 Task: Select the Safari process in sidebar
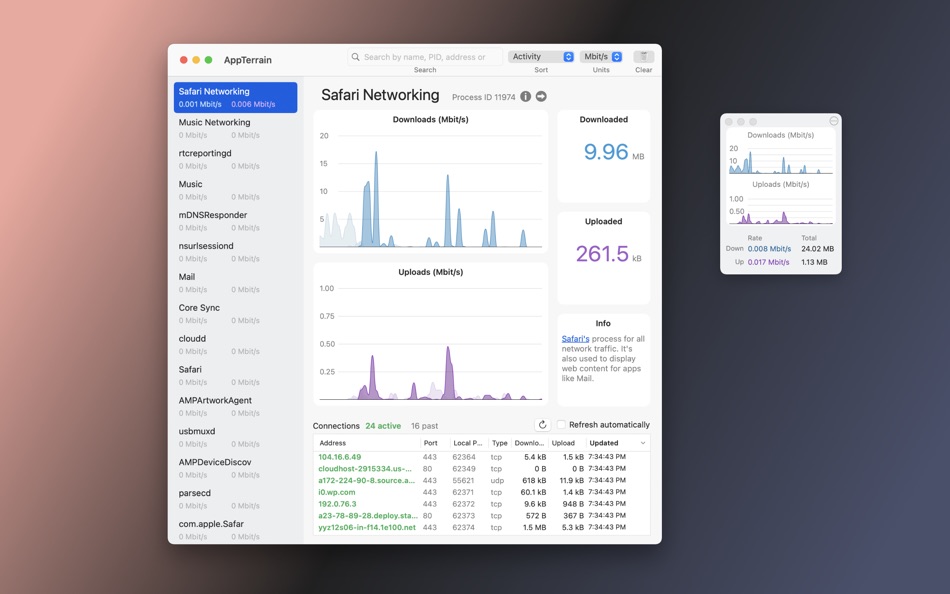coord(236,375)
